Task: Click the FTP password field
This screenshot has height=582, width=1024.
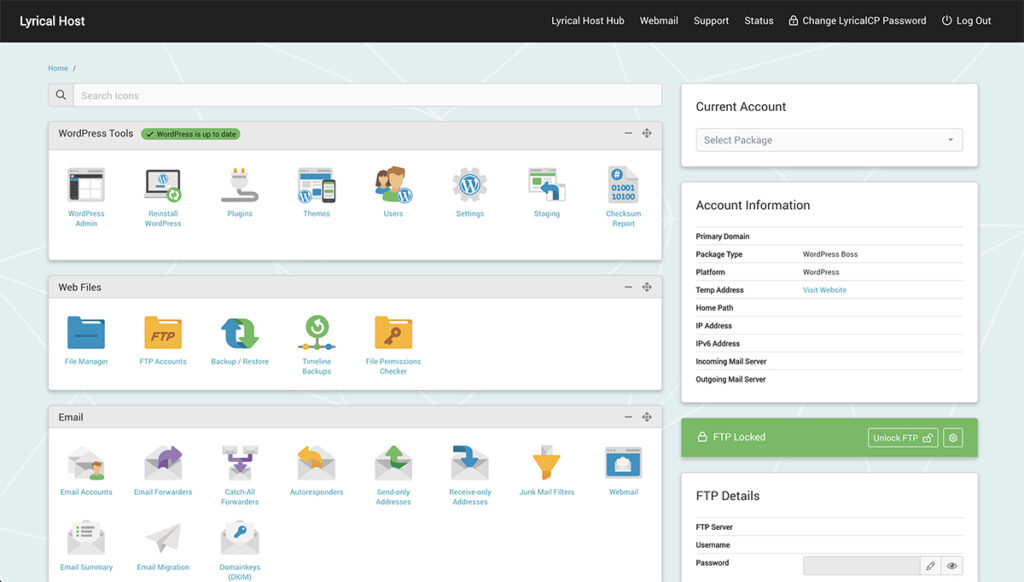Action: coord(862,566)
